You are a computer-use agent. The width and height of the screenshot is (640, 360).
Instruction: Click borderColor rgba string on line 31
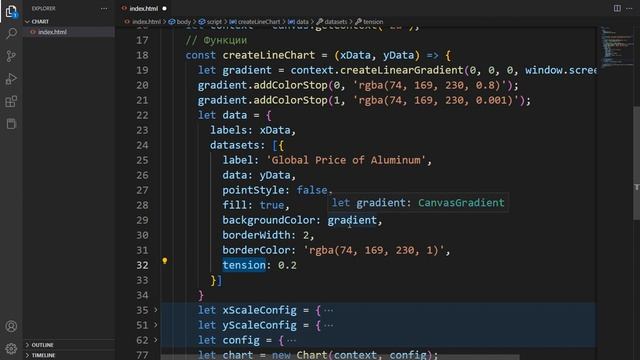click(x=373, y=250)
